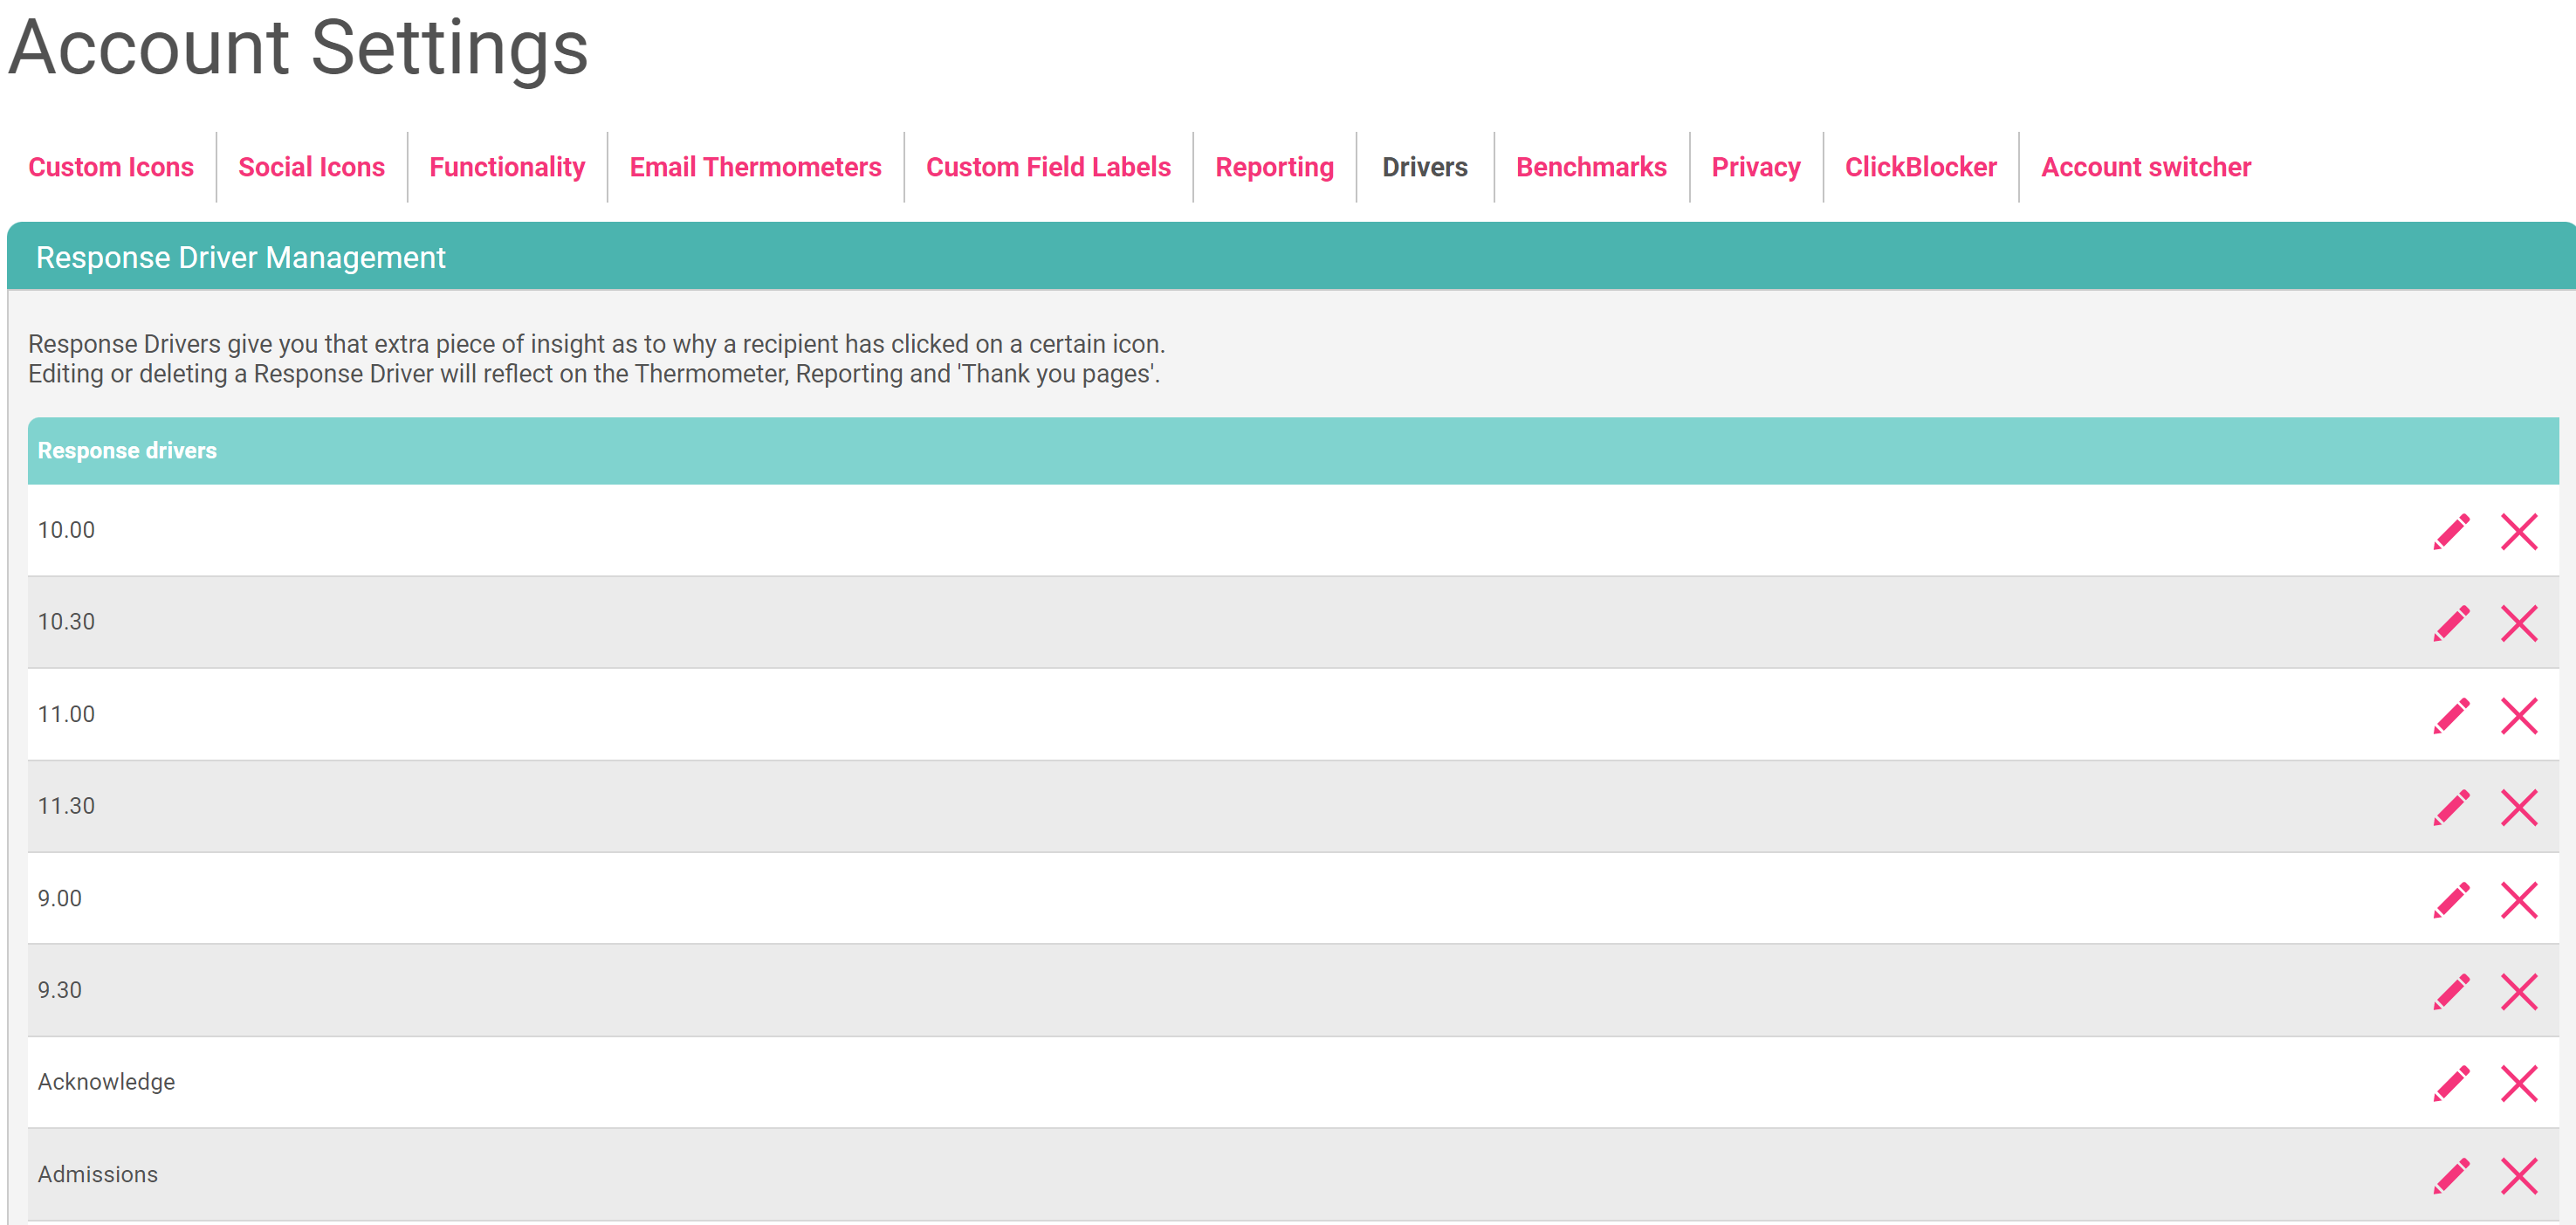Edit the 10.30 response driver
This screenshot has width=2576, height=1225.
tap(2452, 623)
